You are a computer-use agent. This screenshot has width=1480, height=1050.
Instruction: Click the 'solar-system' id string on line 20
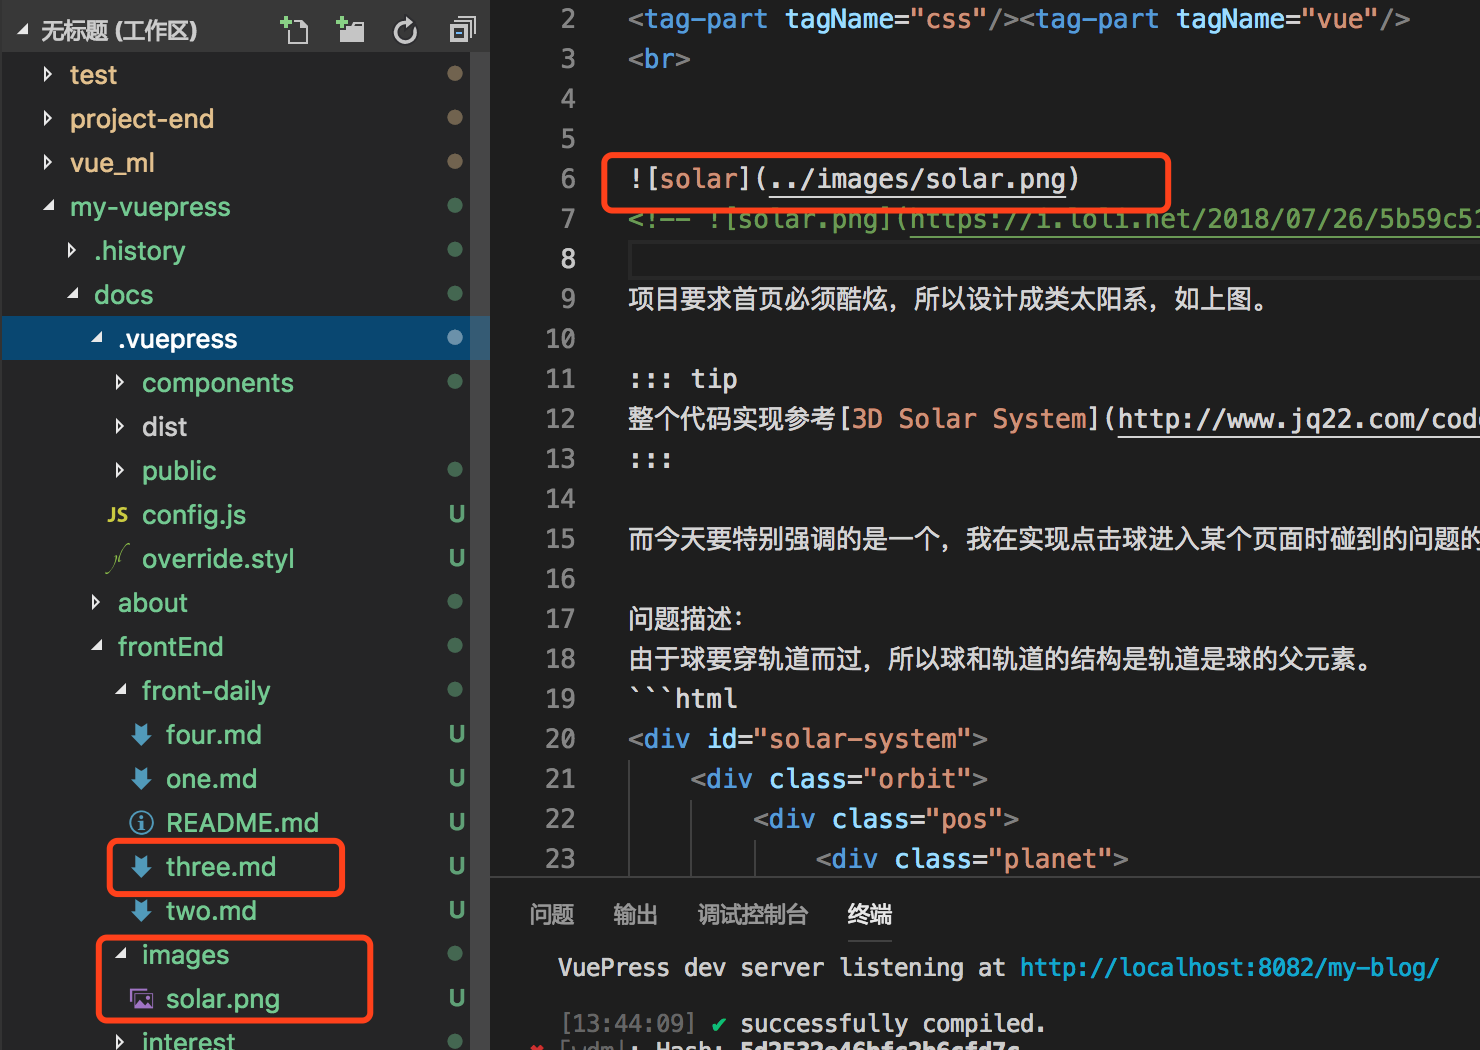863,739
